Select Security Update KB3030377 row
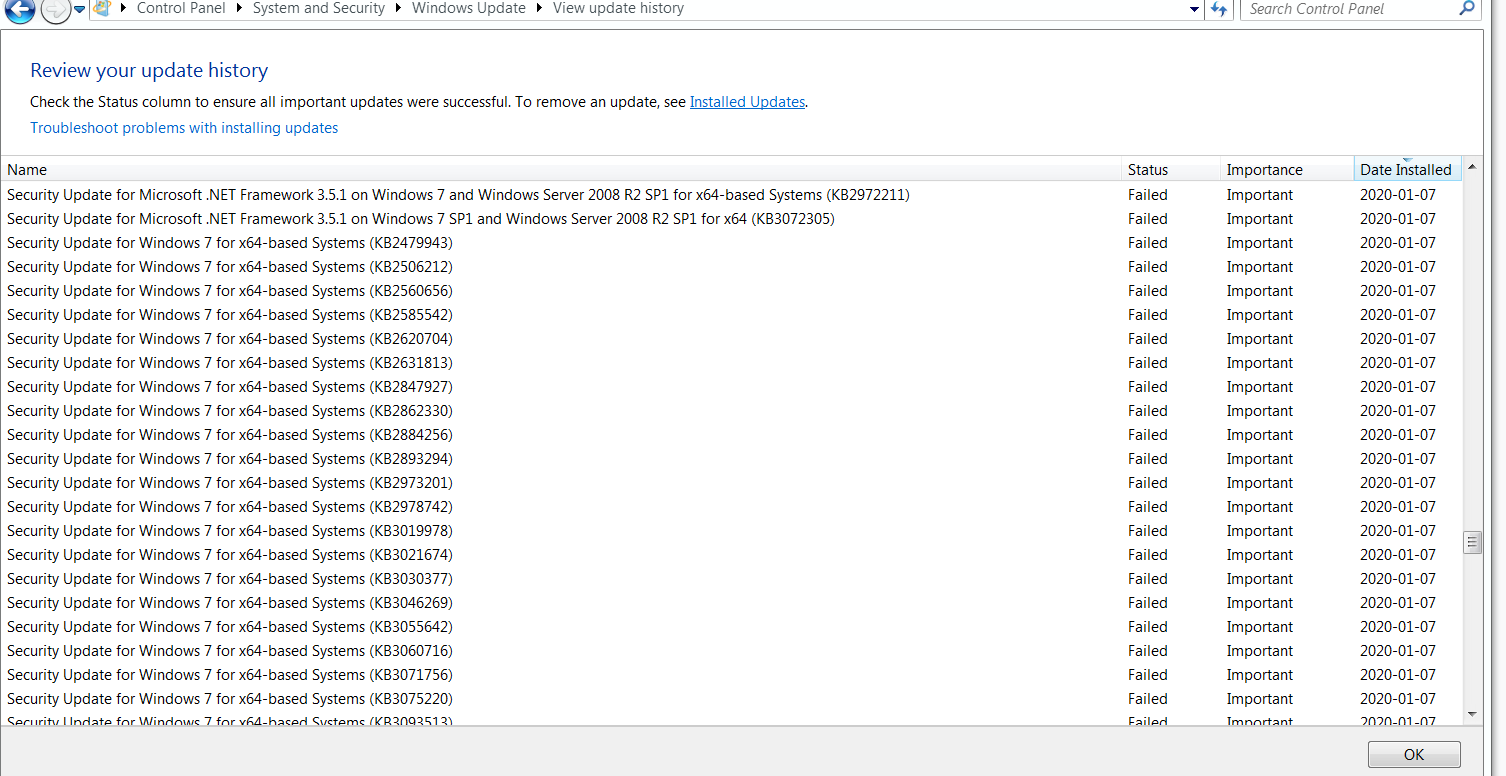The height and width of the screenshot is (776, 1506). click(731, 579)
